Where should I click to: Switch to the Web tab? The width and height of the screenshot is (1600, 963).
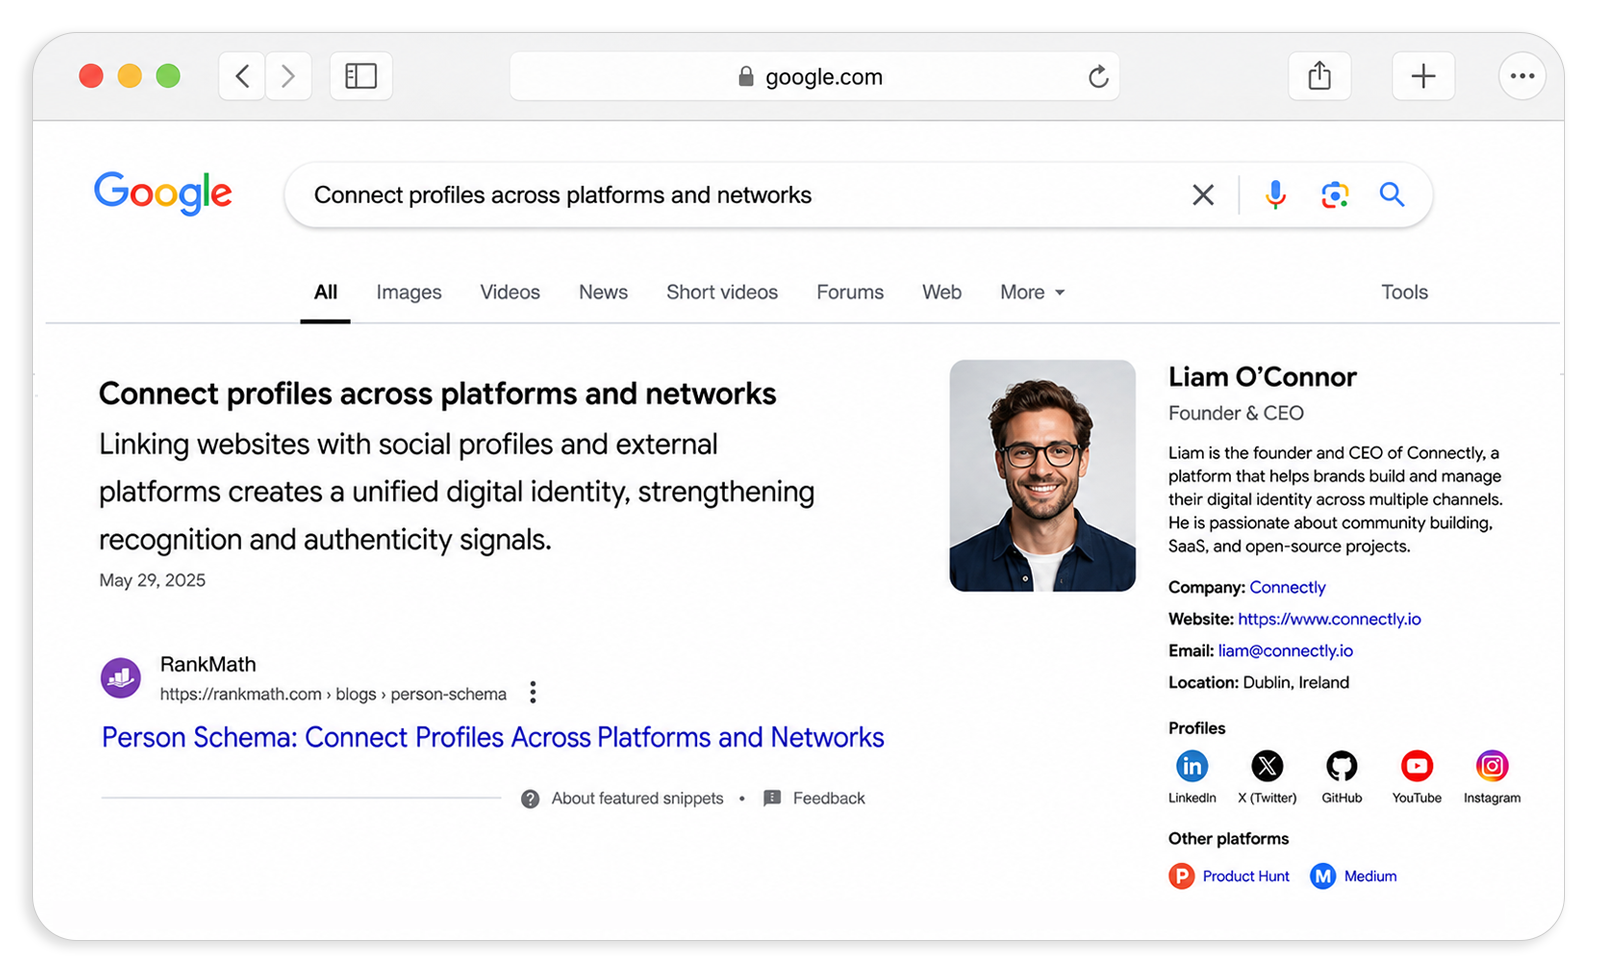[942, 292]
